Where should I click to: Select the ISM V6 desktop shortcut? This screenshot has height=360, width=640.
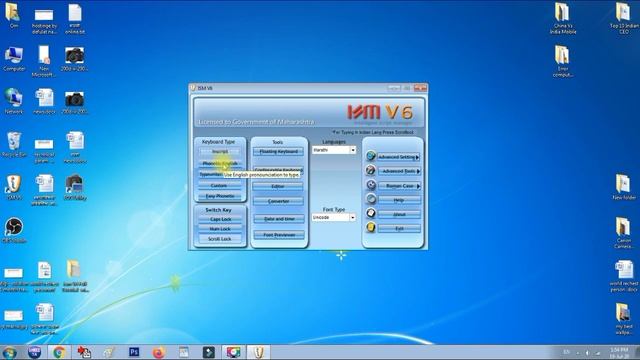[13, 187]
